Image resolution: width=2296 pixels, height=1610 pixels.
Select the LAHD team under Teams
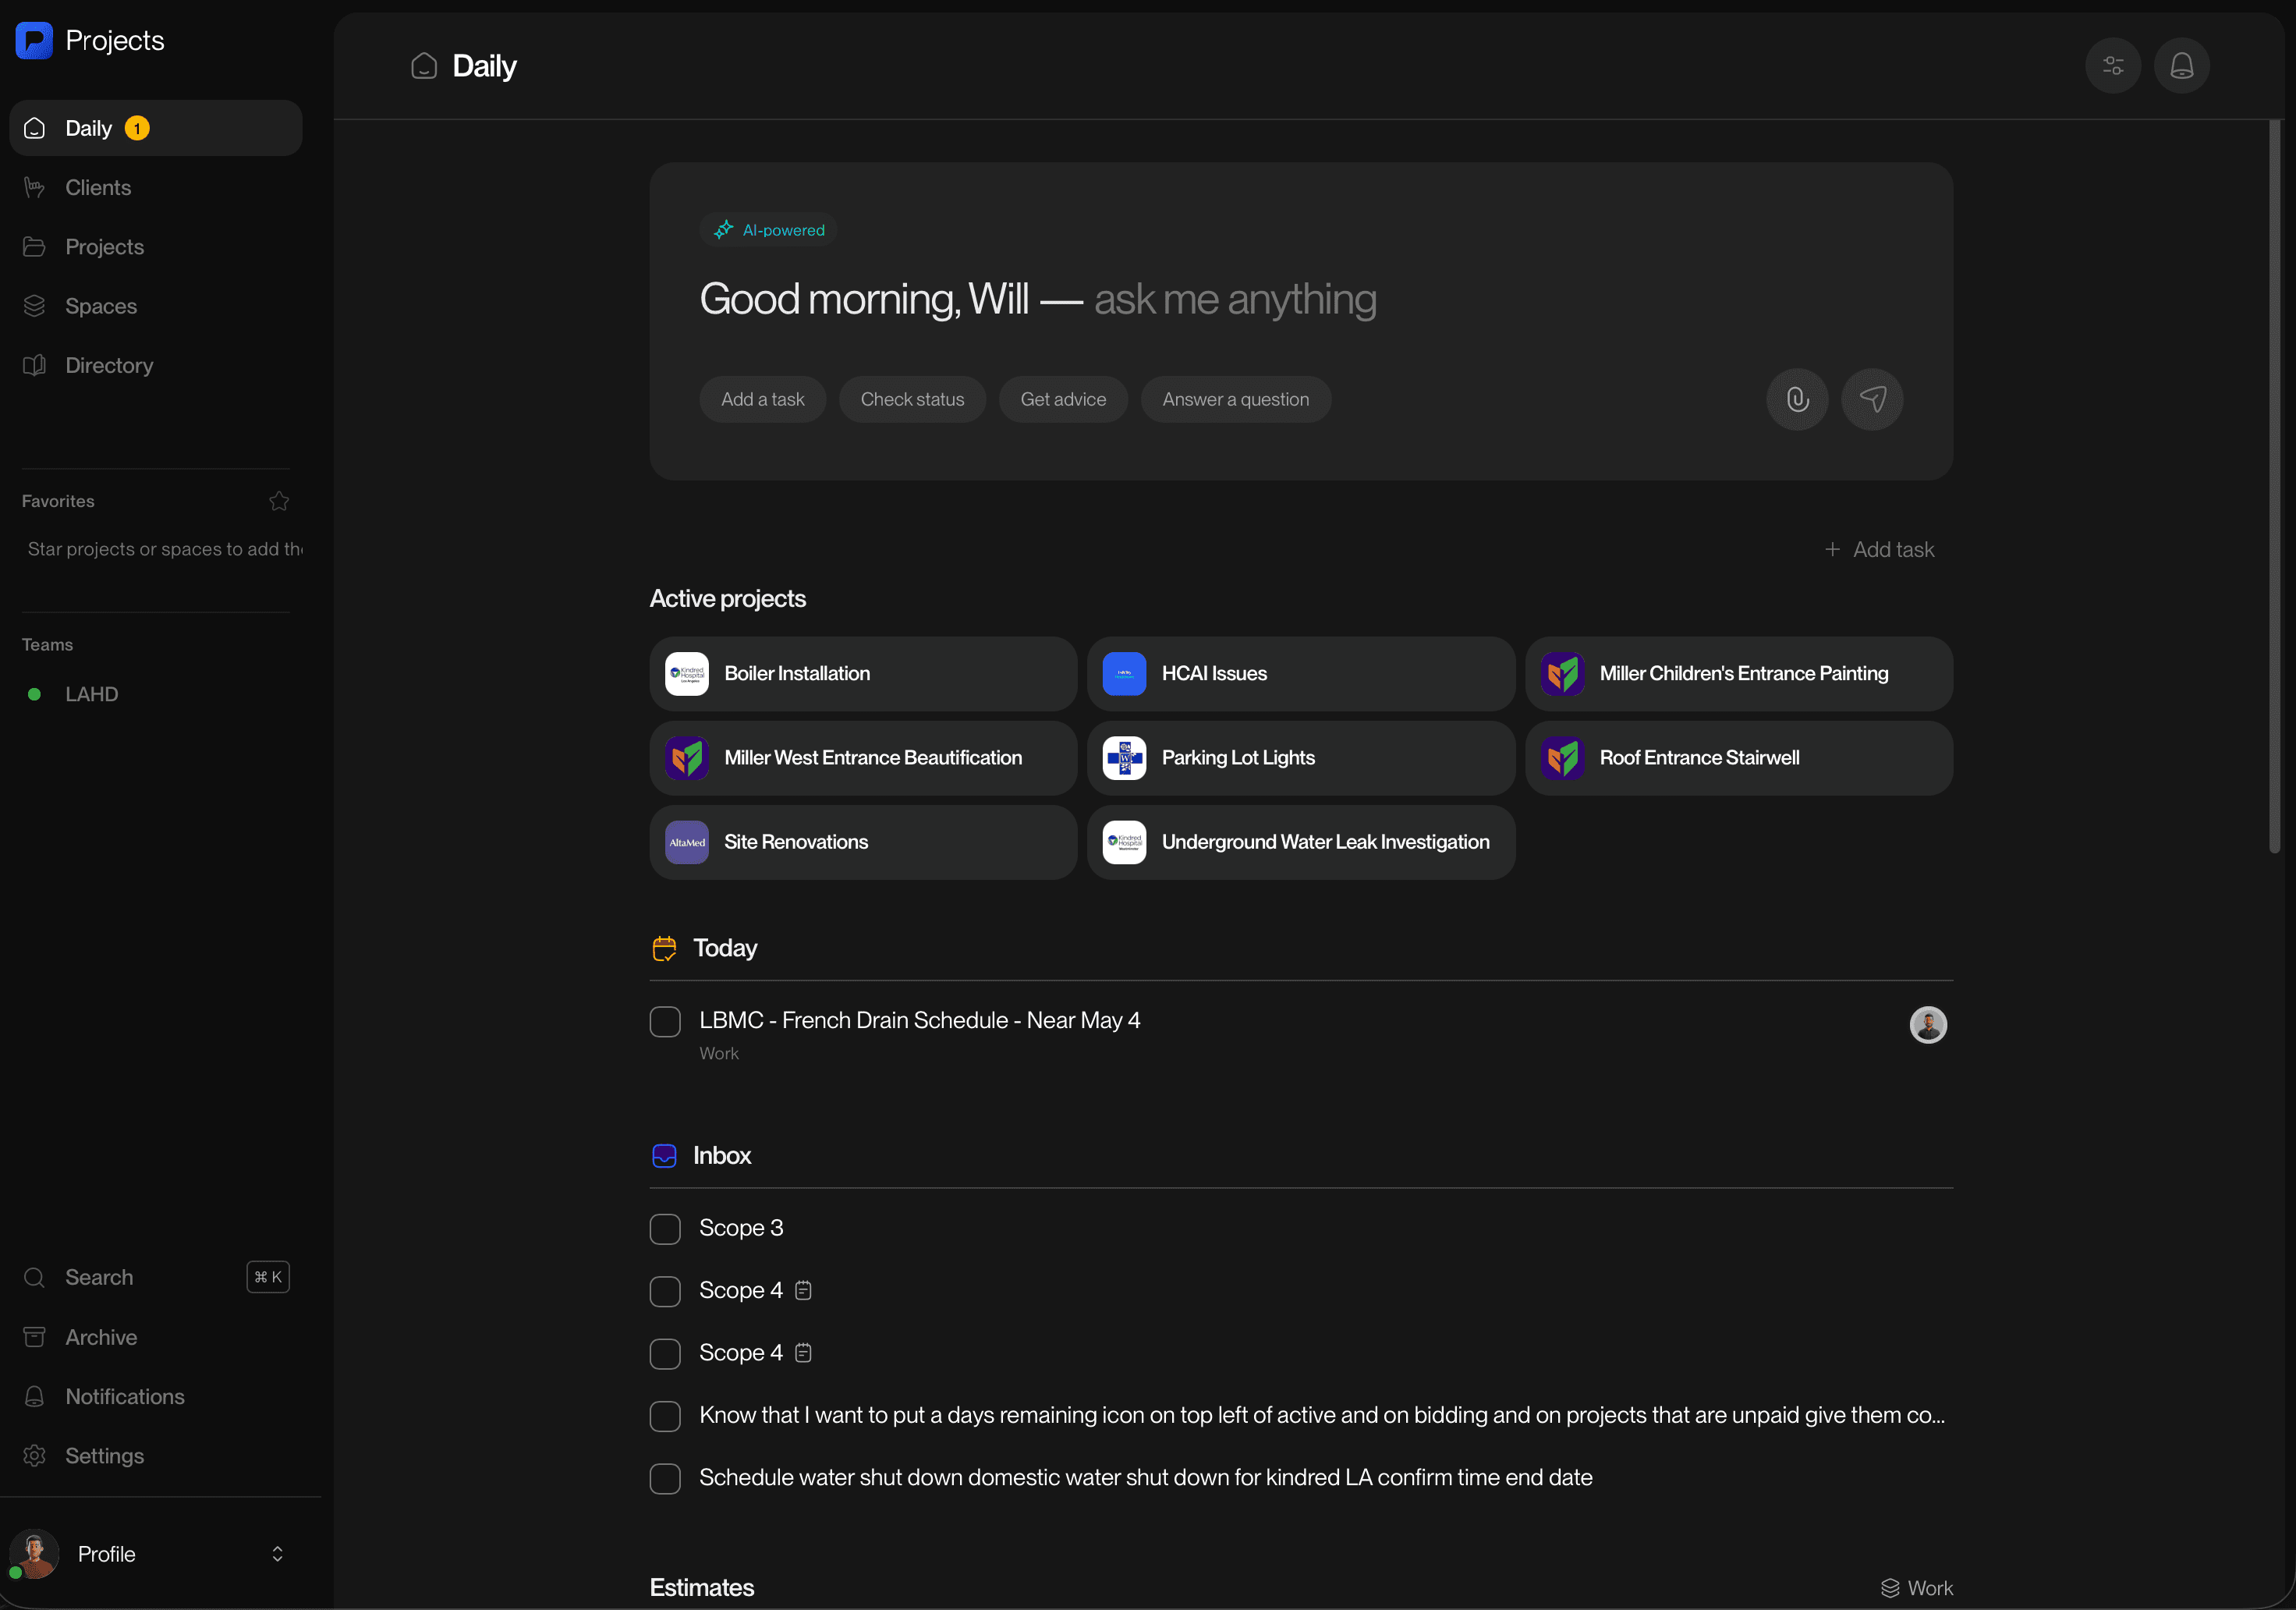[91, 694]
